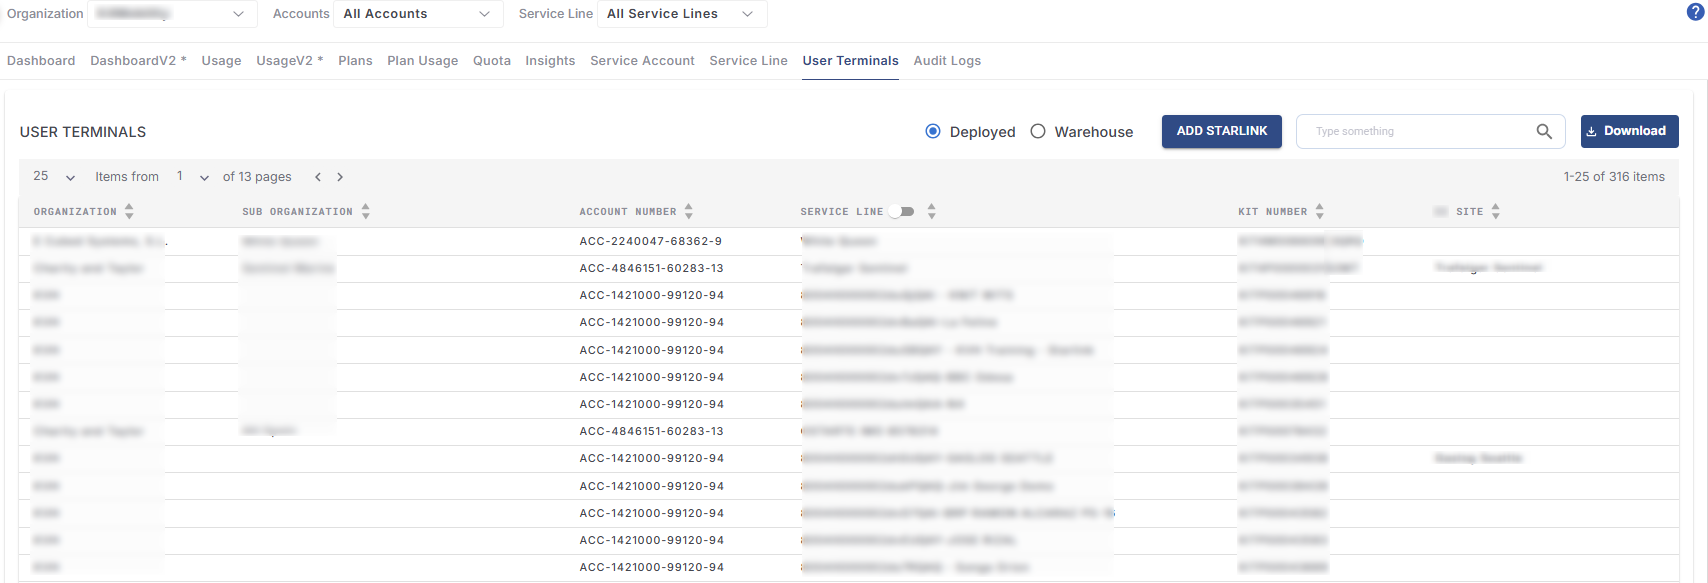The image size is (1708, 583).
Task: Open the All Service Lines dropdown
Action: click(680, 14)
